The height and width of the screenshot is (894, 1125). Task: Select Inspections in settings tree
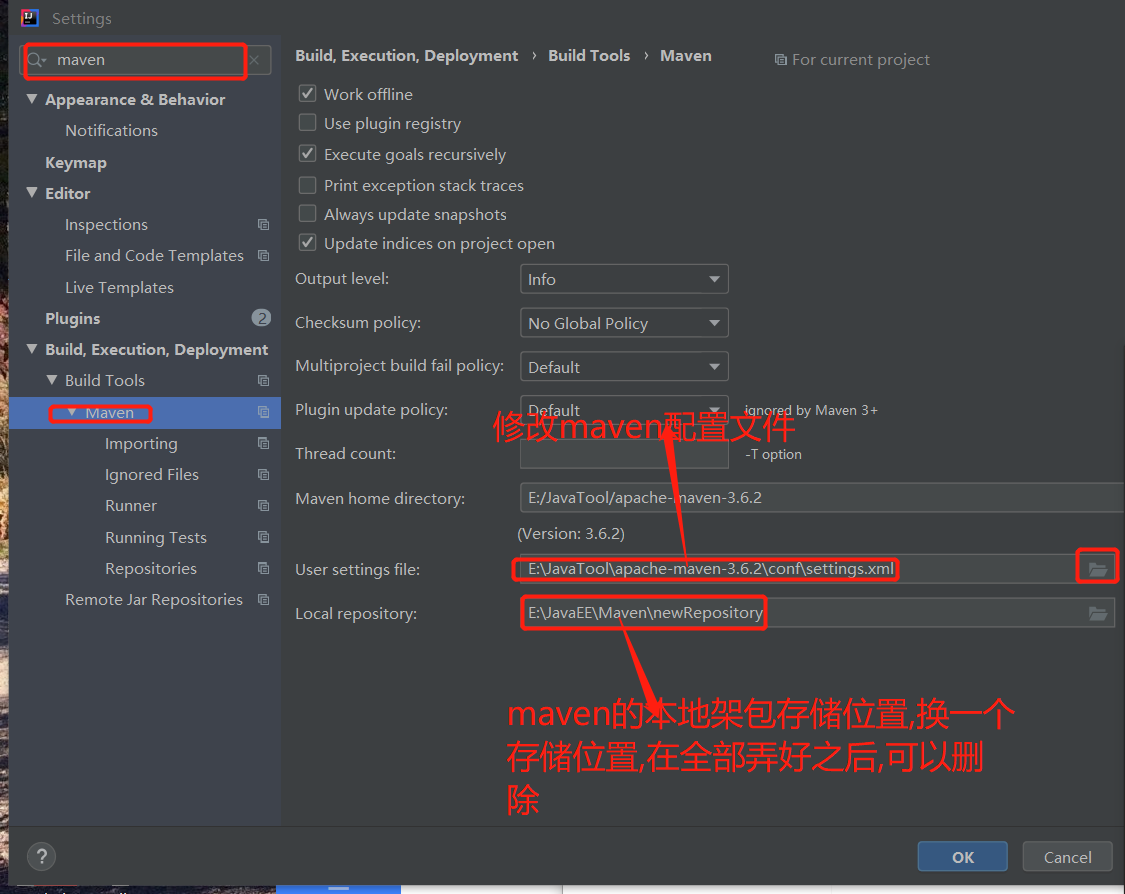pos(106,225)
